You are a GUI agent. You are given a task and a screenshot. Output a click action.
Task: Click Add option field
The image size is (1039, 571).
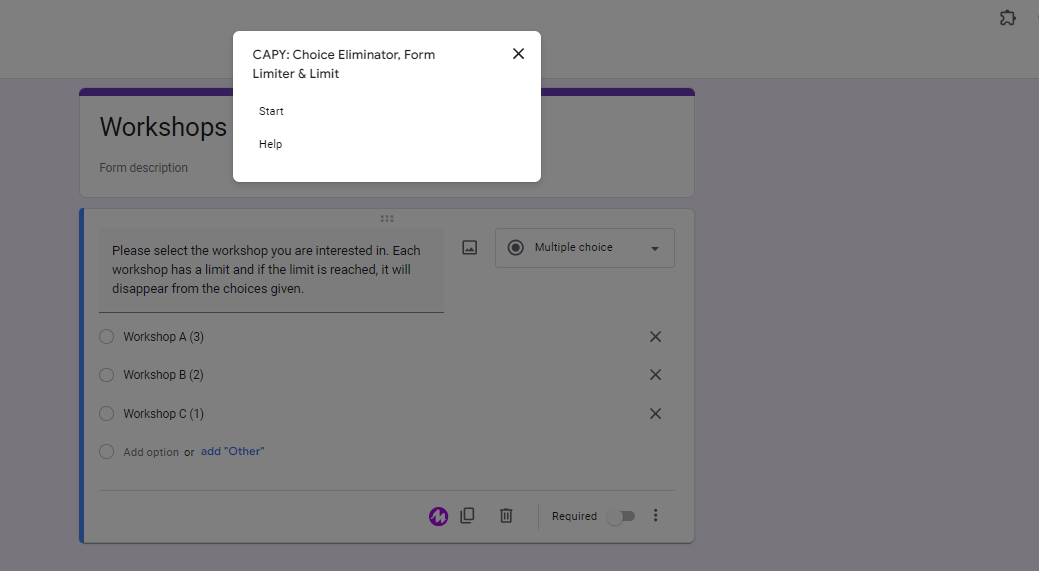[x=151, y=452]
